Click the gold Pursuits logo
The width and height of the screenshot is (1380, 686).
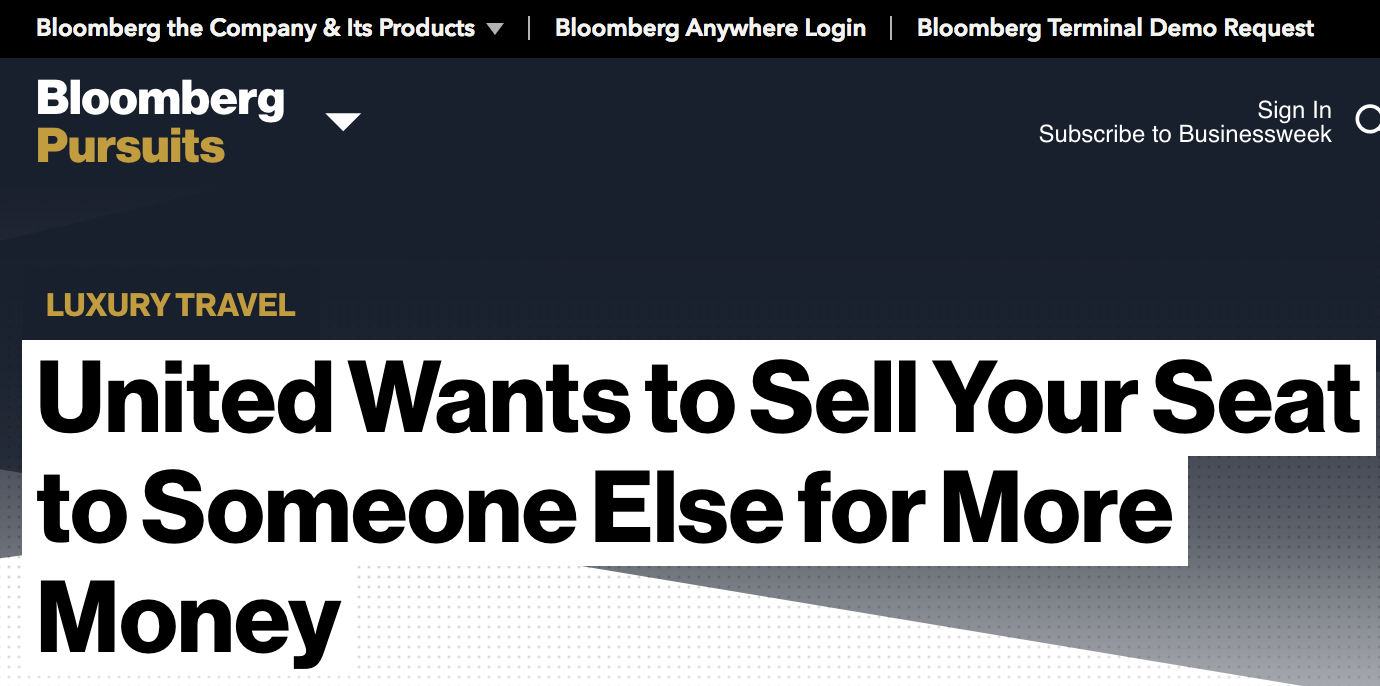click(131, 147)
